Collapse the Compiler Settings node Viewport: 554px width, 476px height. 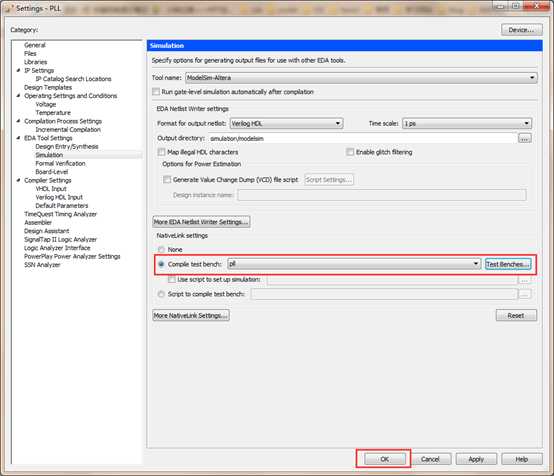[18, 180]
